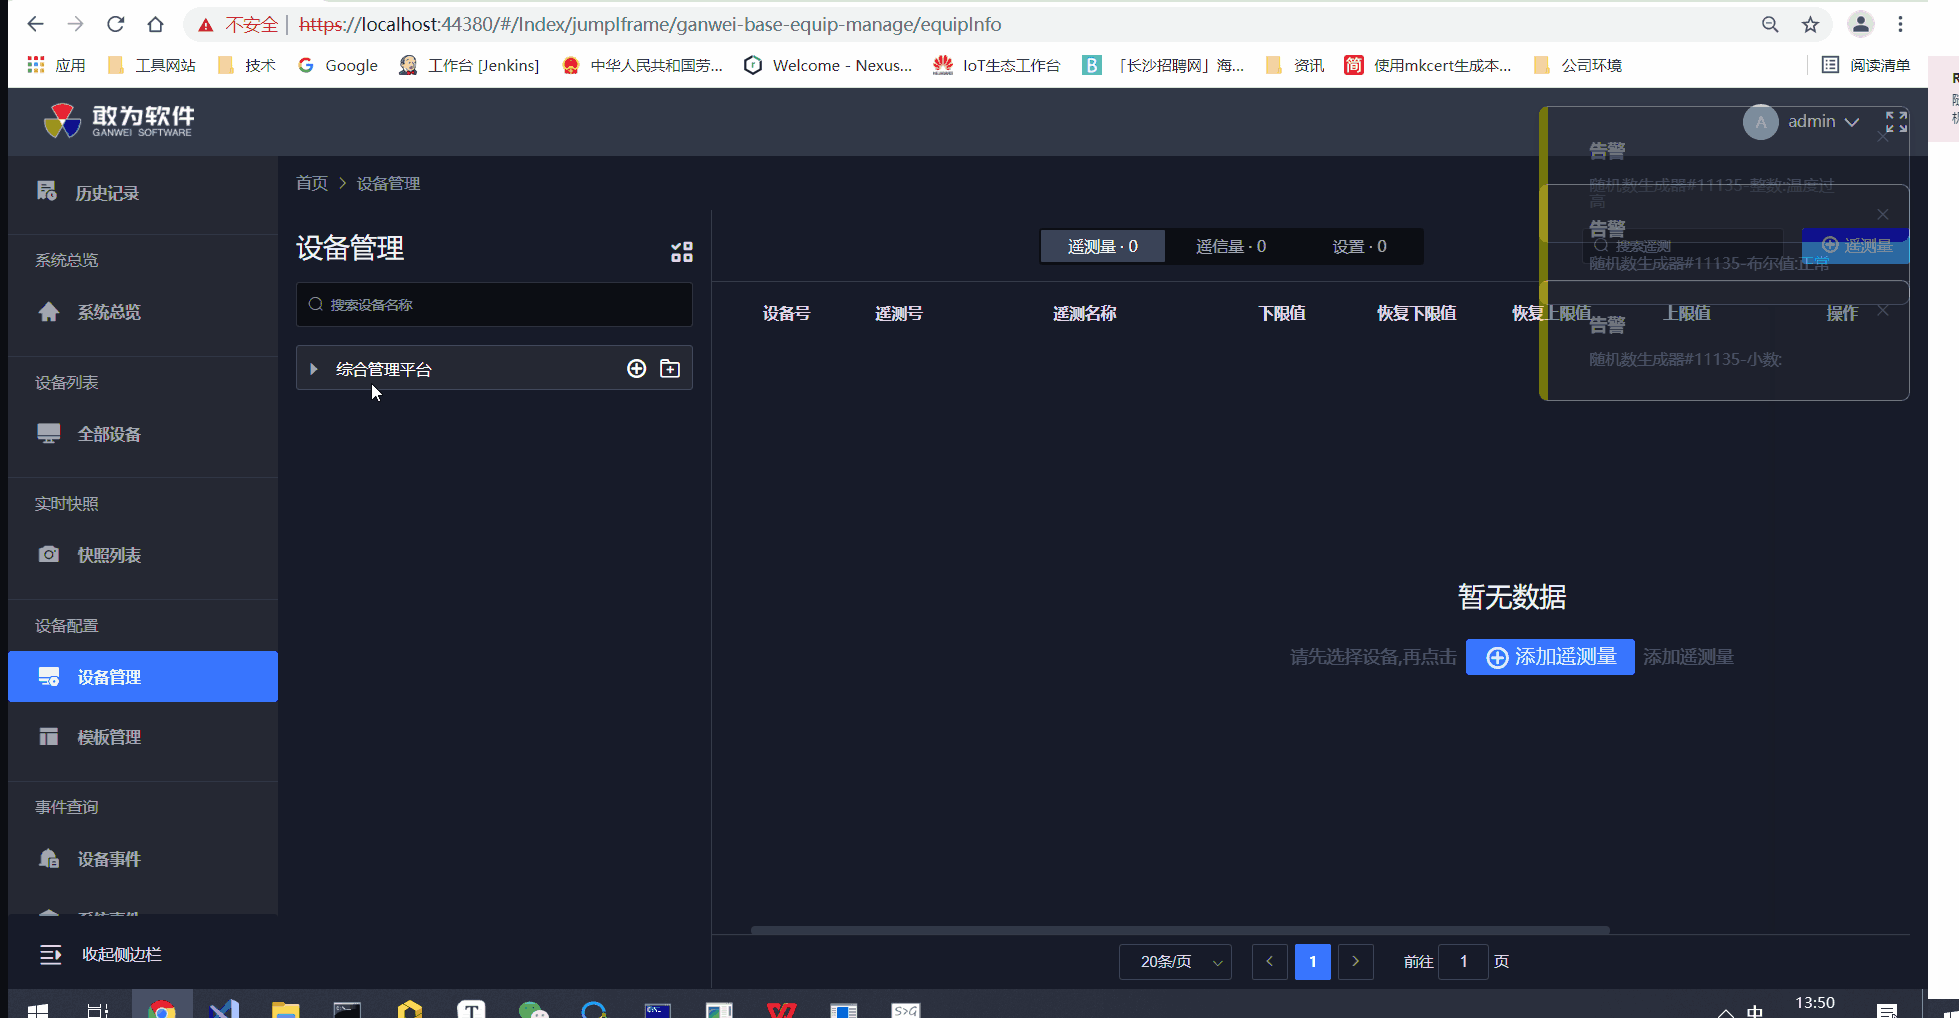Open the browser home page icon
The image size is (1959, 1018).
tap(155, 24)
